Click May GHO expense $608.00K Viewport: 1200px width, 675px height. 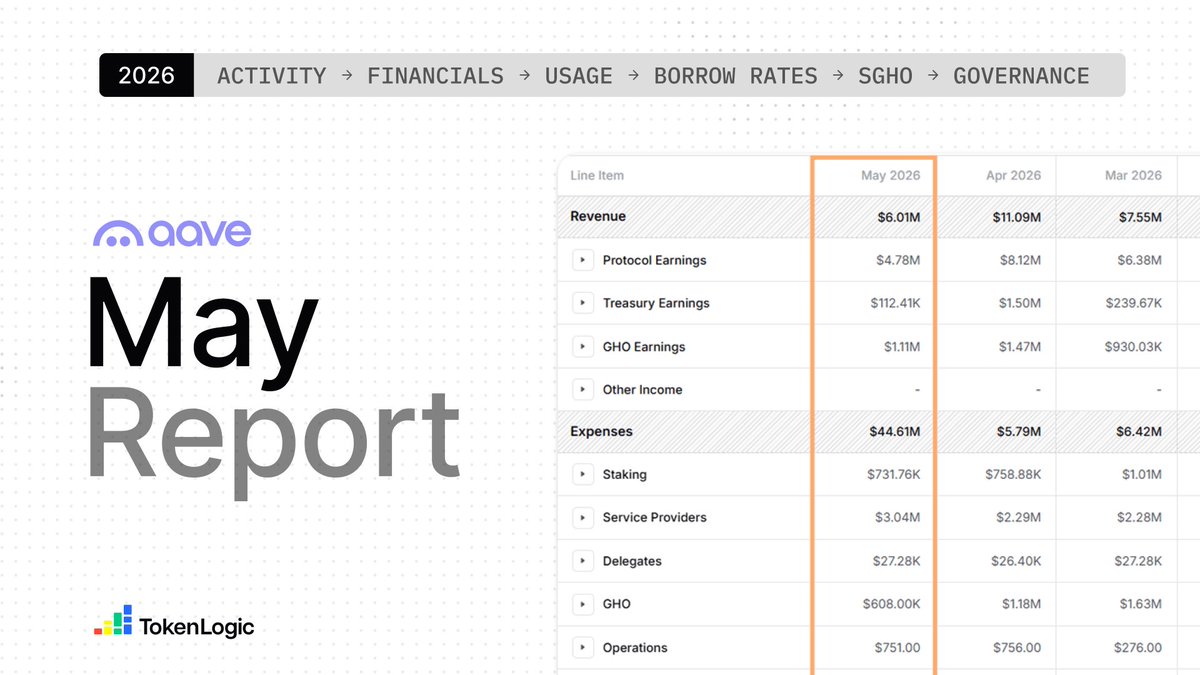point(892,604)
